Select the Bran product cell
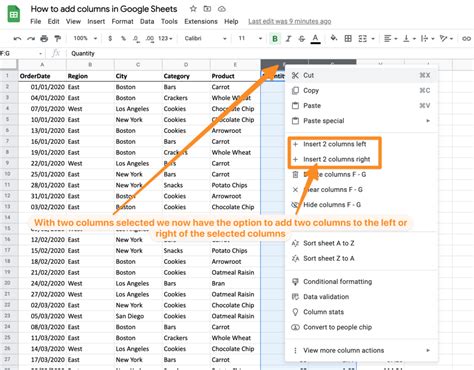This screenshot has width=474, height=370. click(235, 283)
